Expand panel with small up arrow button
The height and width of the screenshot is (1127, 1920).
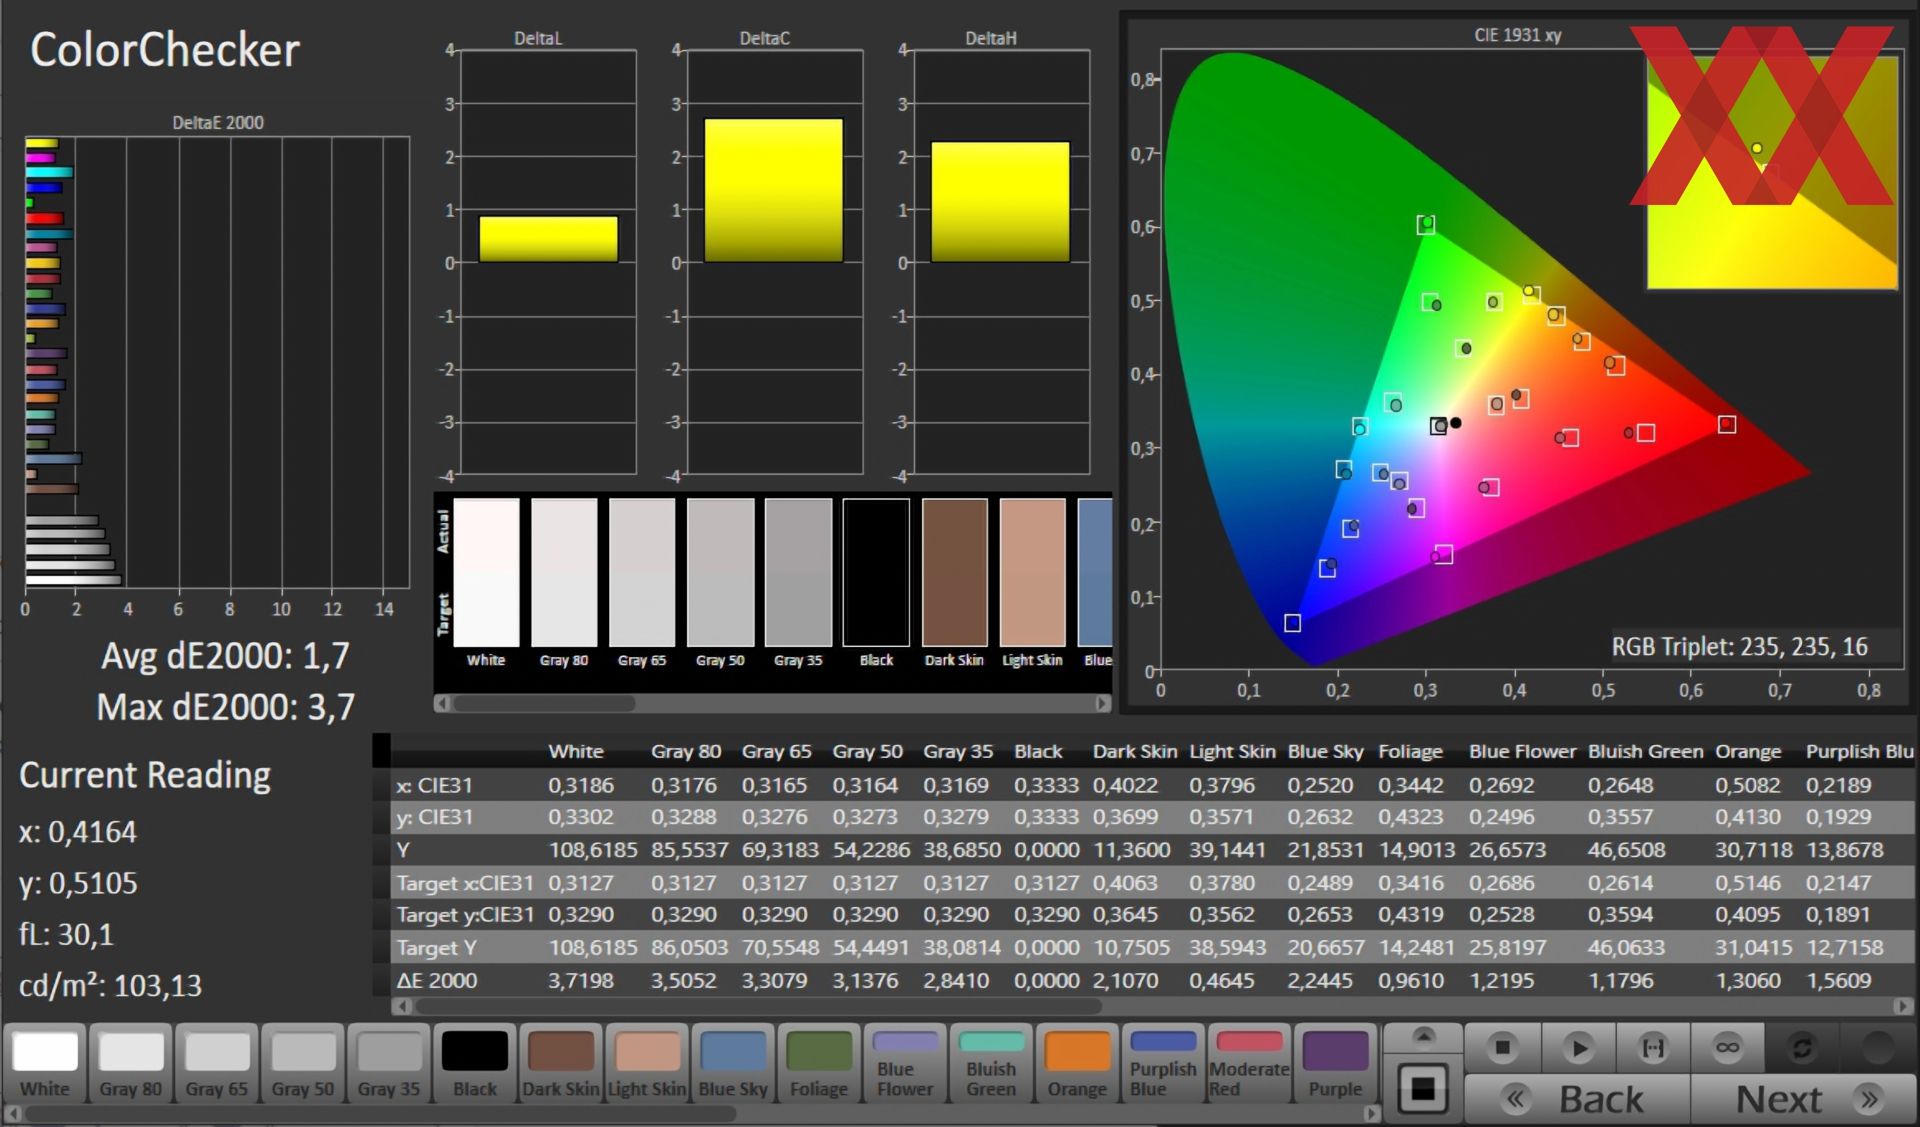pyautogui.click(x=1422, y=1037)
